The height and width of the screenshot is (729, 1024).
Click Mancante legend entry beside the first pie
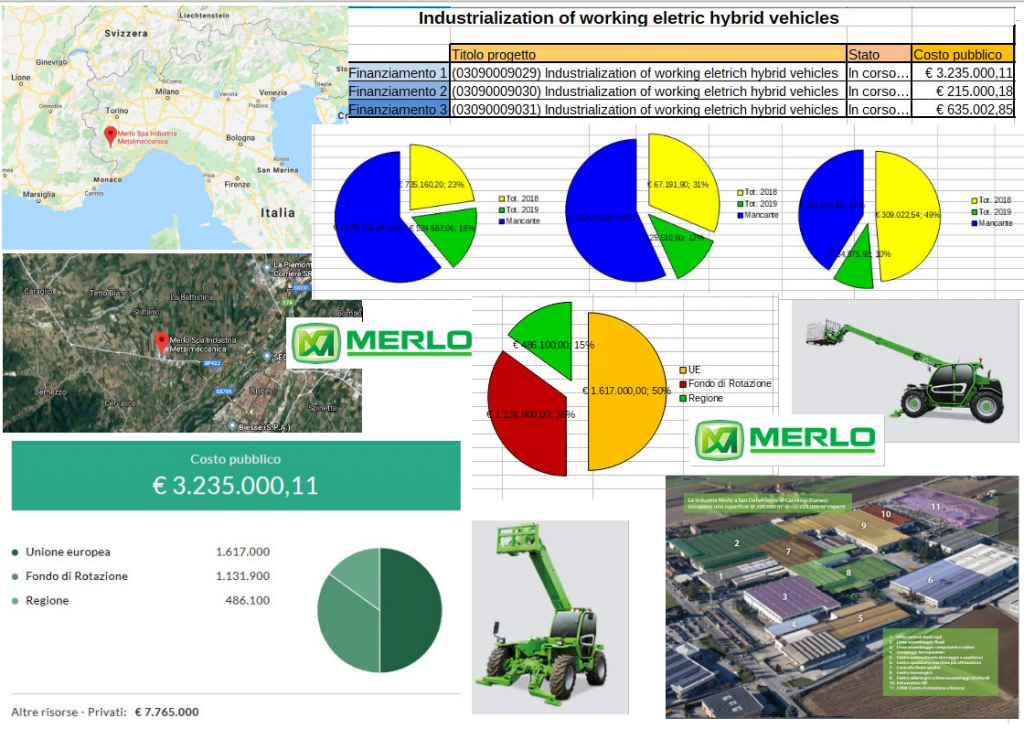pos(520,221)
